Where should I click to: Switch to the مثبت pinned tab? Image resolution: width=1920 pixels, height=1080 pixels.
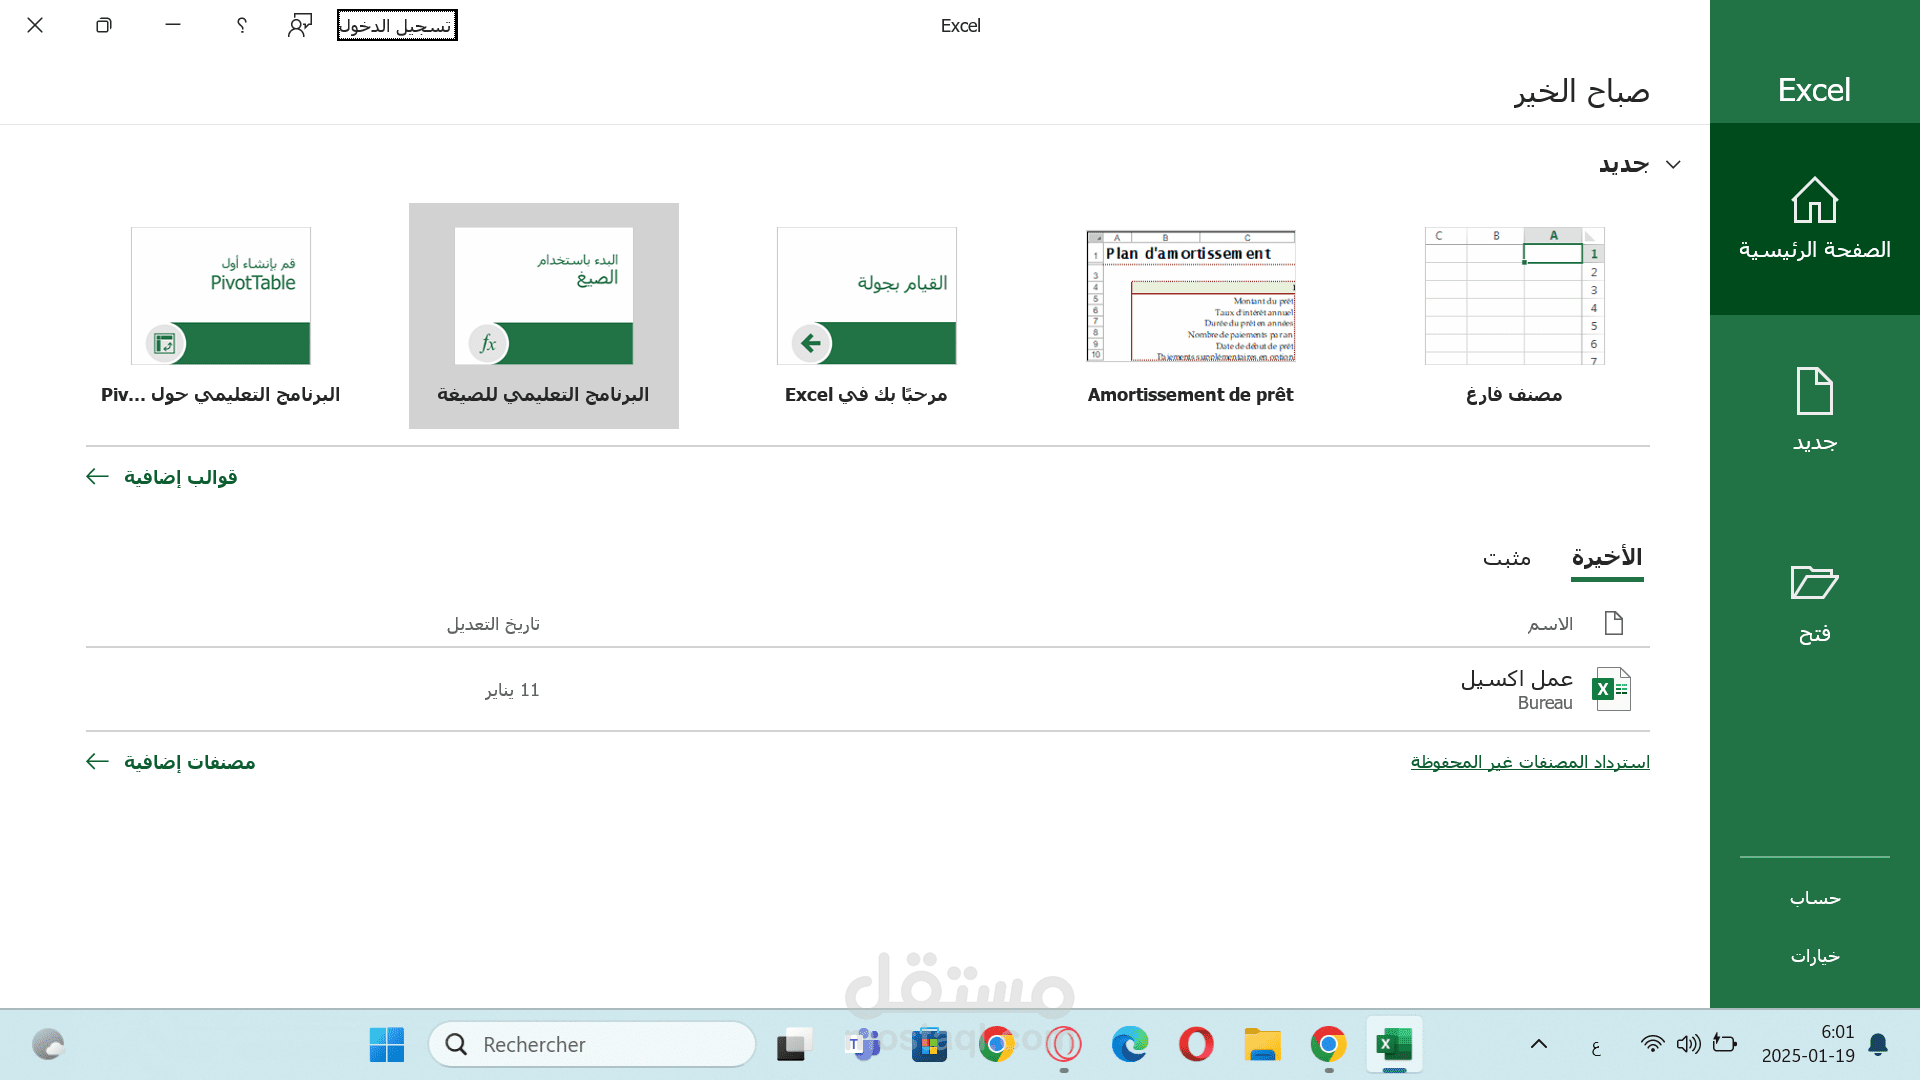[1506, 557]
